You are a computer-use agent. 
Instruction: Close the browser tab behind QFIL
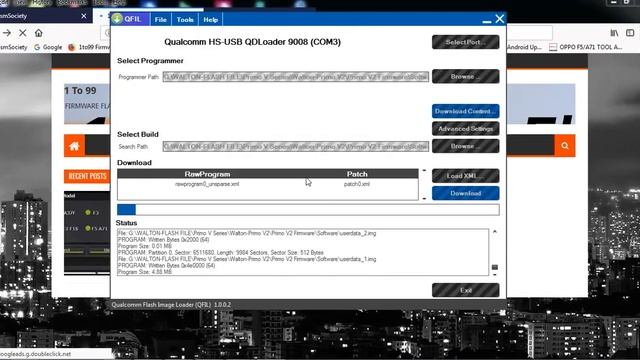[84, 16]
